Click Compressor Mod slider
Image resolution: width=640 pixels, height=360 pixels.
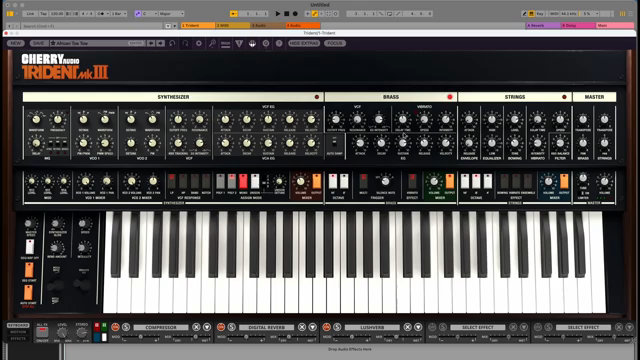[141, 337]
